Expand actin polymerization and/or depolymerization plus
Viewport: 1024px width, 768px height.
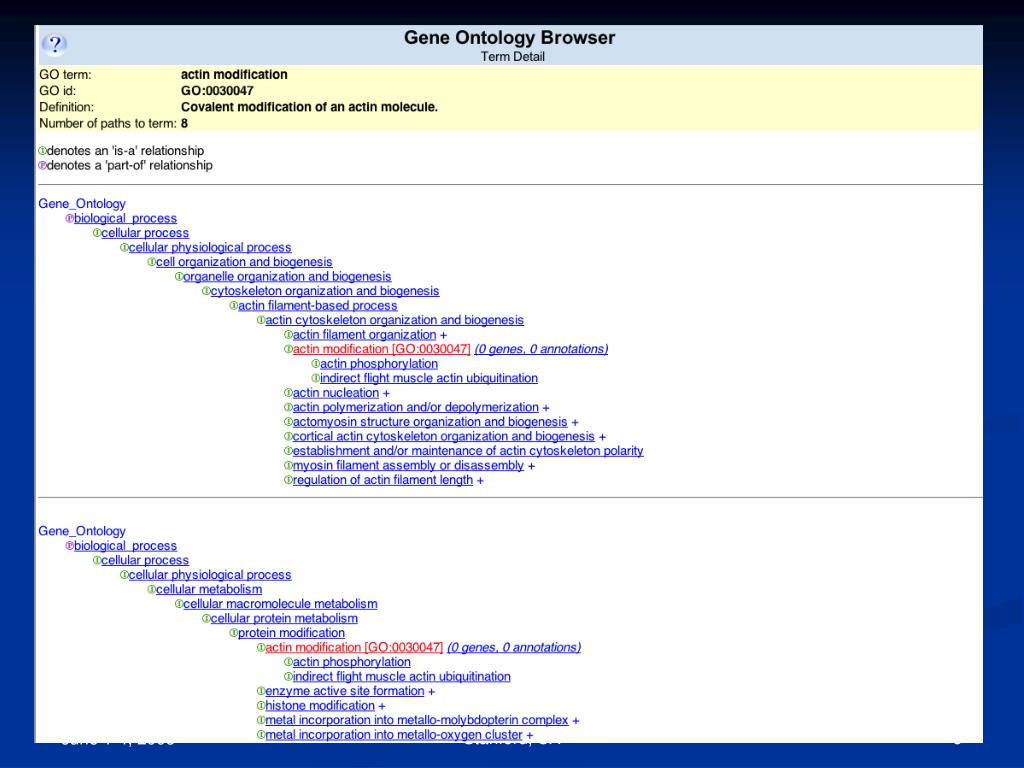[x=546, y=408]
